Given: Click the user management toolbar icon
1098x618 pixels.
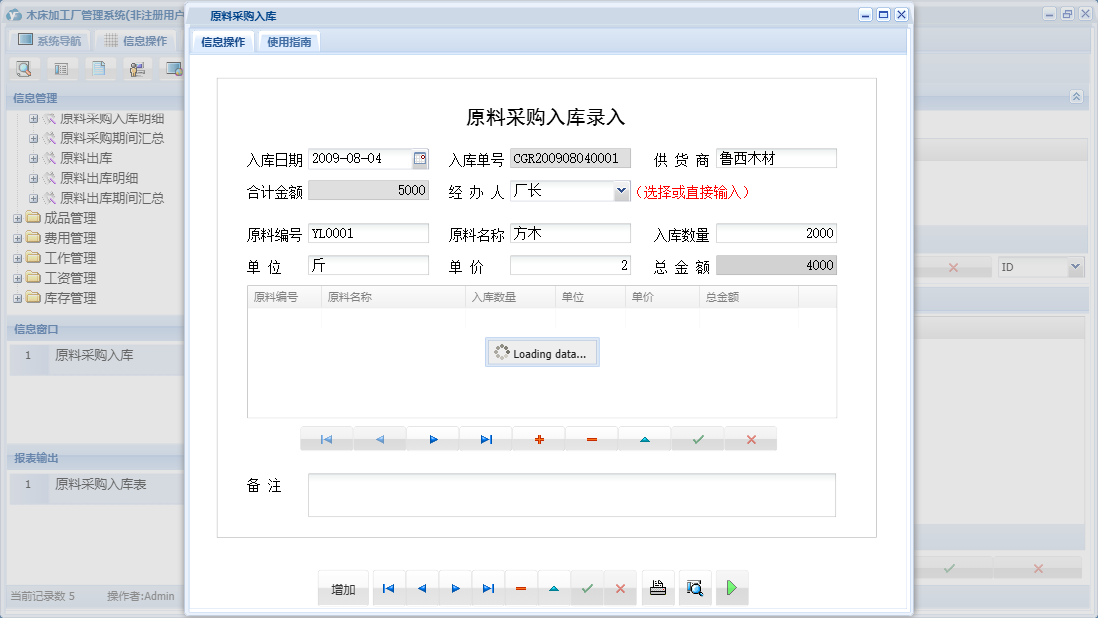Looking at the screenshot, I should (137, 68).
